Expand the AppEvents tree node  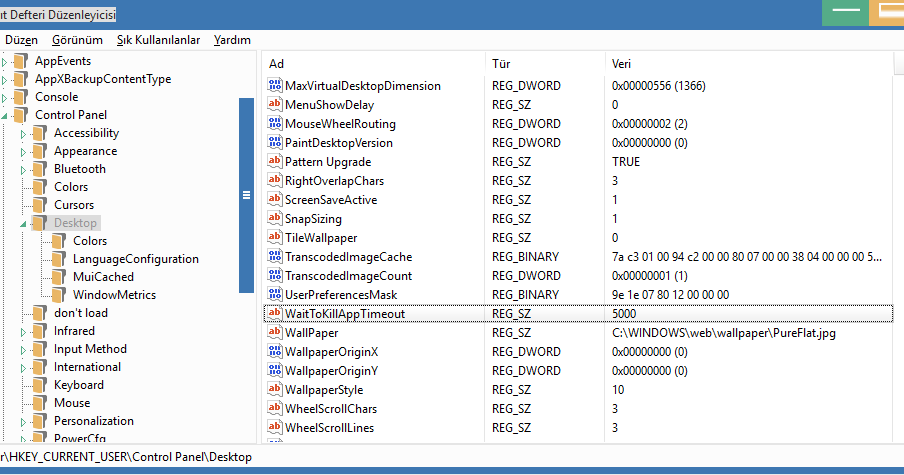(x=5, y=62)
